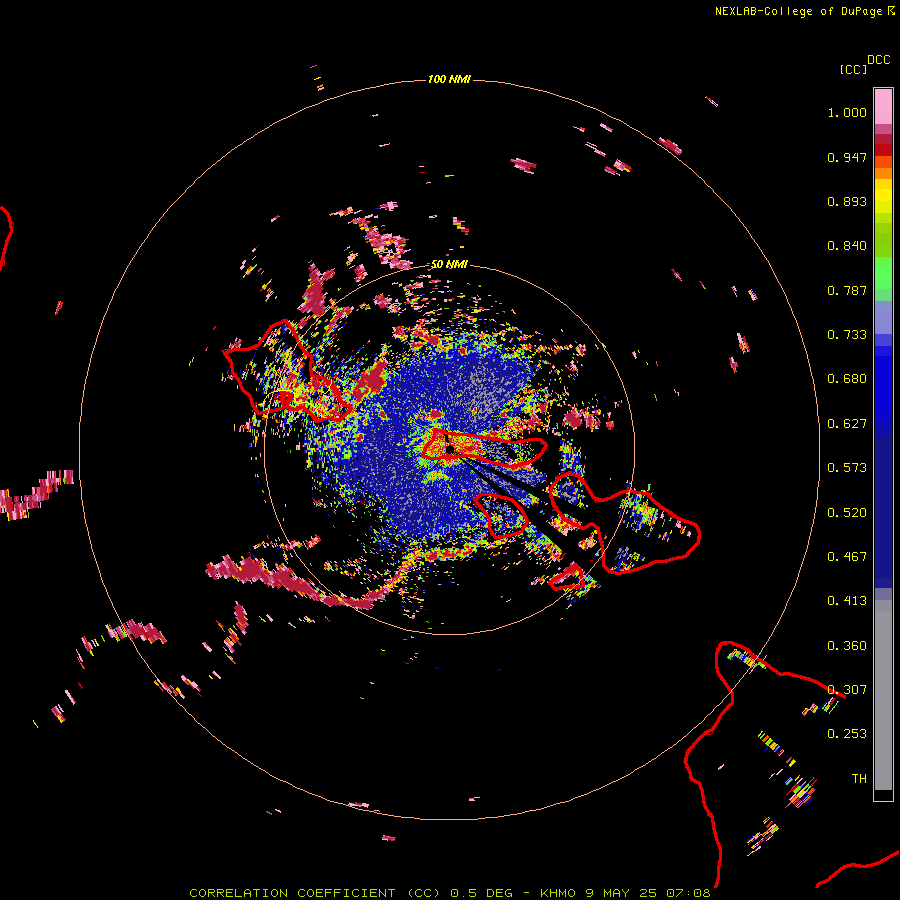Click the 100 NMI range ring label
This screenshot has height=900, width=900.
point(449,79)
